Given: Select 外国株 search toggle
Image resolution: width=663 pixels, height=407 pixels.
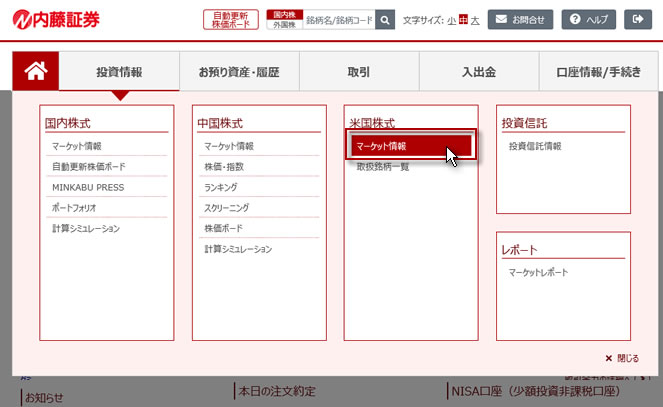Looking at the screenshot, I should 285,24.
